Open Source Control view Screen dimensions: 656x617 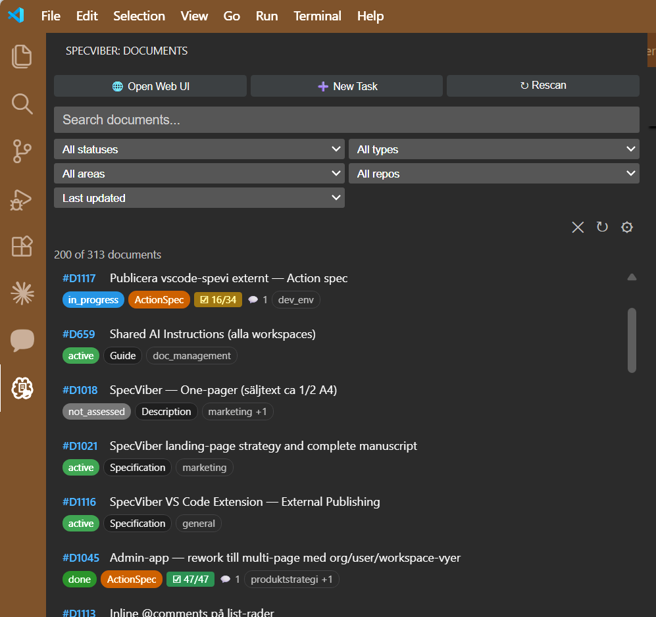[x=22, y=151]
